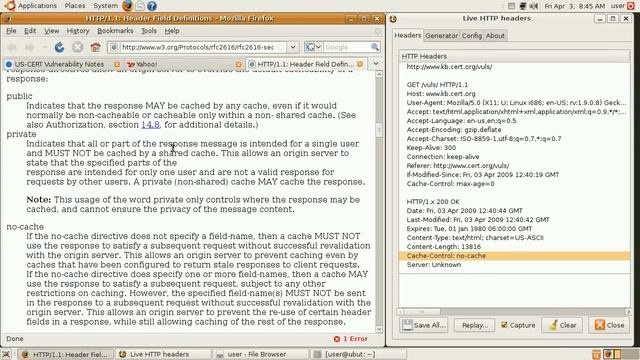This screenshot has height=360, width=640.
Task: Open search engine selector dropdown
Action: click(313, 47)
